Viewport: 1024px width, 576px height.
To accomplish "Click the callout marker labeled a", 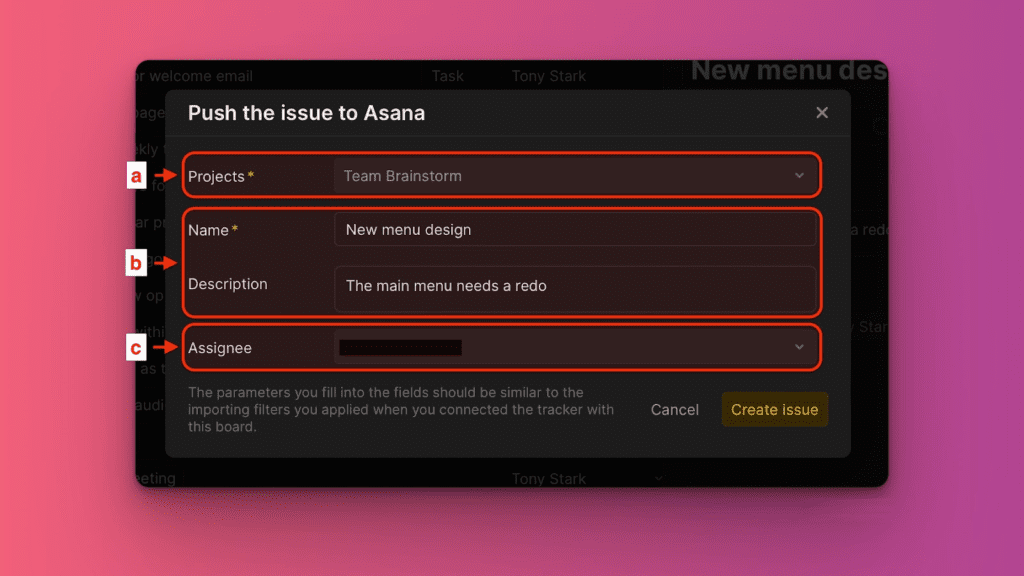I will point(137,175).
